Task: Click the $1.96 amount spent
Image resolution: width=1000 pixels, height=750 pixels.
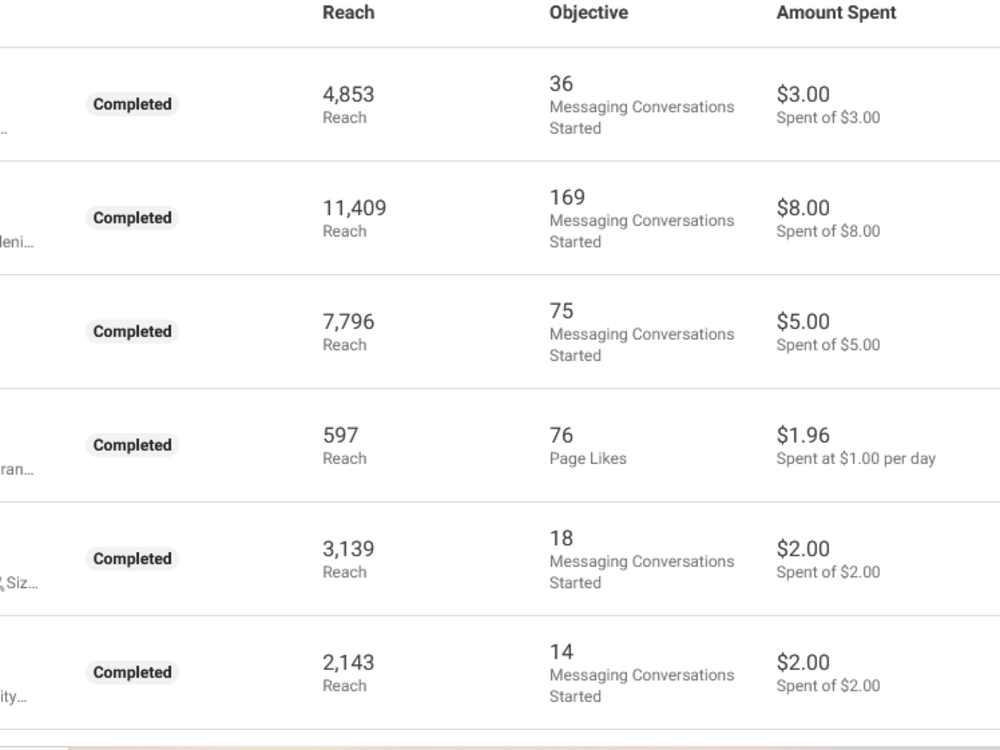Action: point(803,435)
